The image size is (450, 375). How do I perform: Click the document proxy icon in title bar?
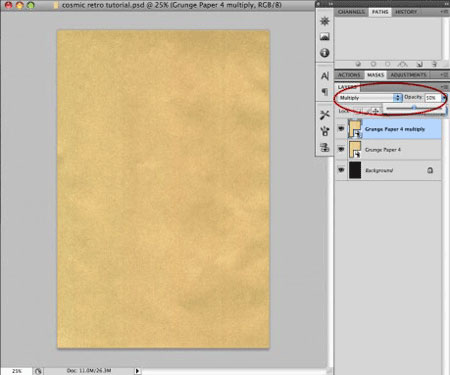tap(56, 5)
